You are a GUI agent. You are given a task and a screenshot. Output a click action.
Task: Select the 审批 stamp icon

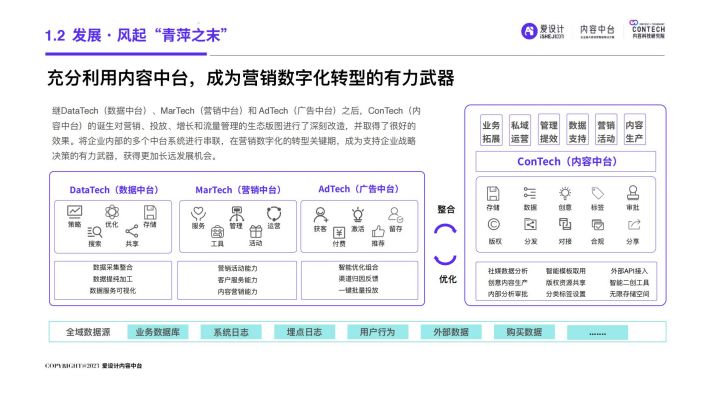(x=633, y=193)
